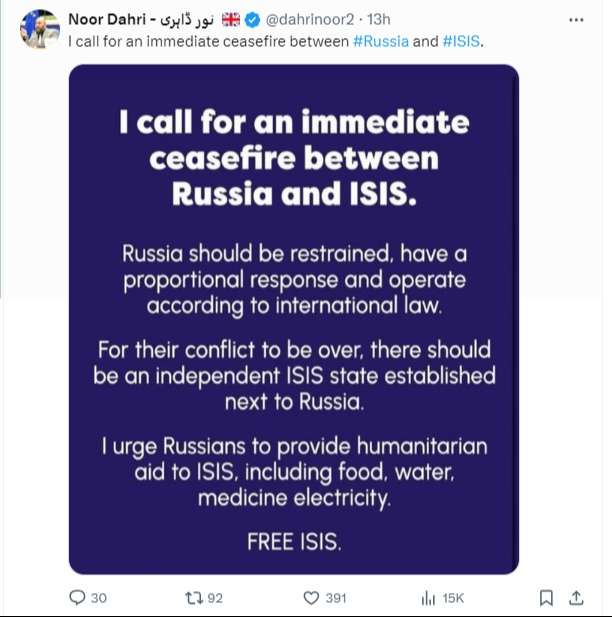Click the 30 replies count

98,598
